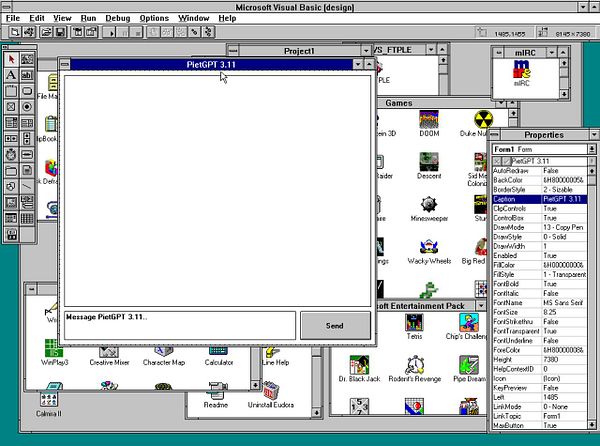Click the Start (run) toolbar button

pos(109,32)
